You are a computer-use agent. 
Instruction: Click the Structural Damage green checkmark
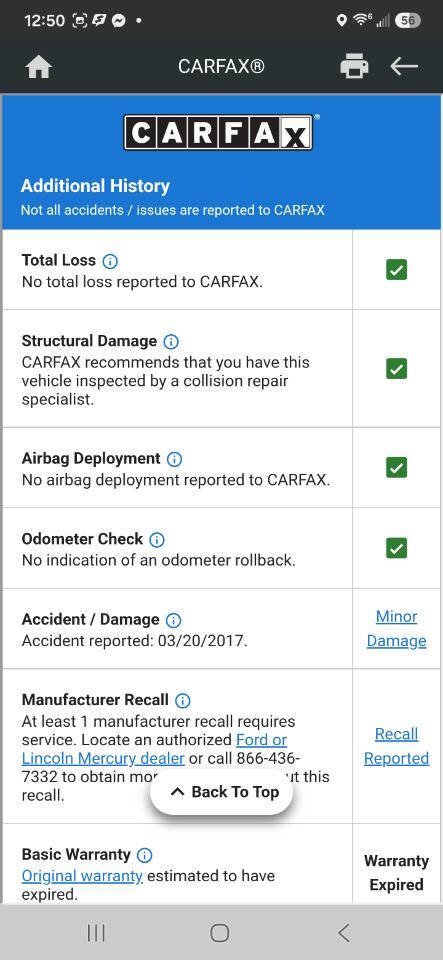[396, 369]
